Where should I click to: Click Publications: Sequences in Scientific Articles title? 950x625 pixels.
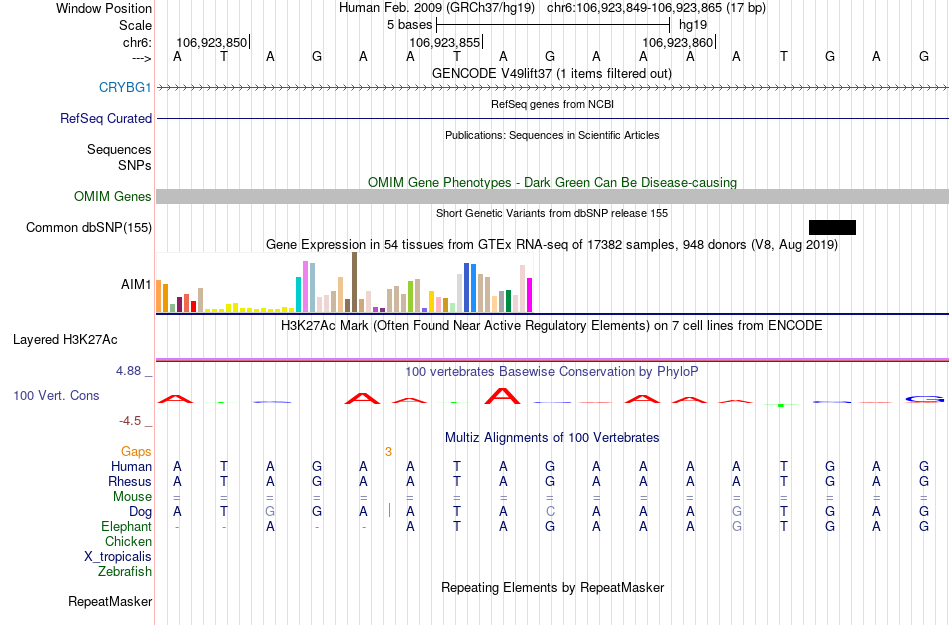(x=552, y=136)
